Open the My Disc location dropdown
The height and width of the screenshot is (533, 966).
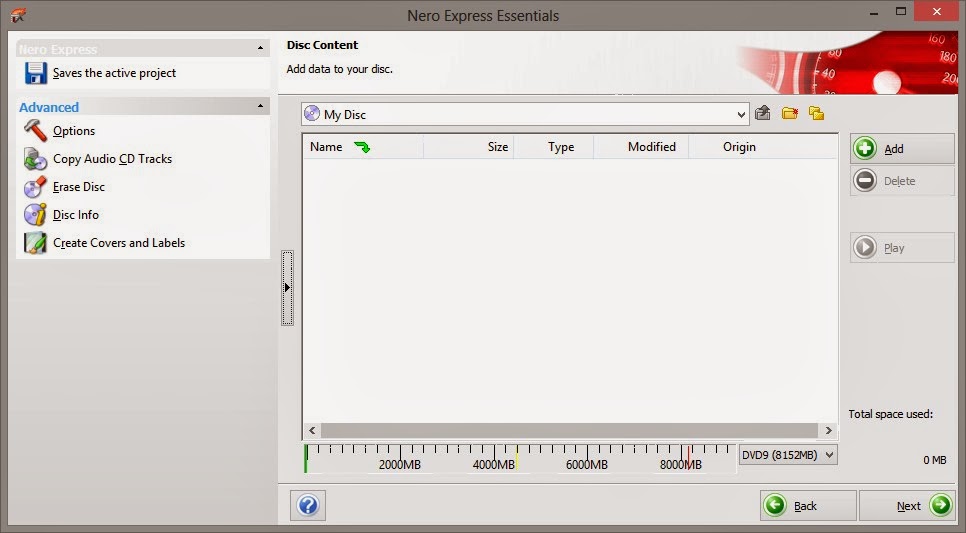(x=741, y=115)
